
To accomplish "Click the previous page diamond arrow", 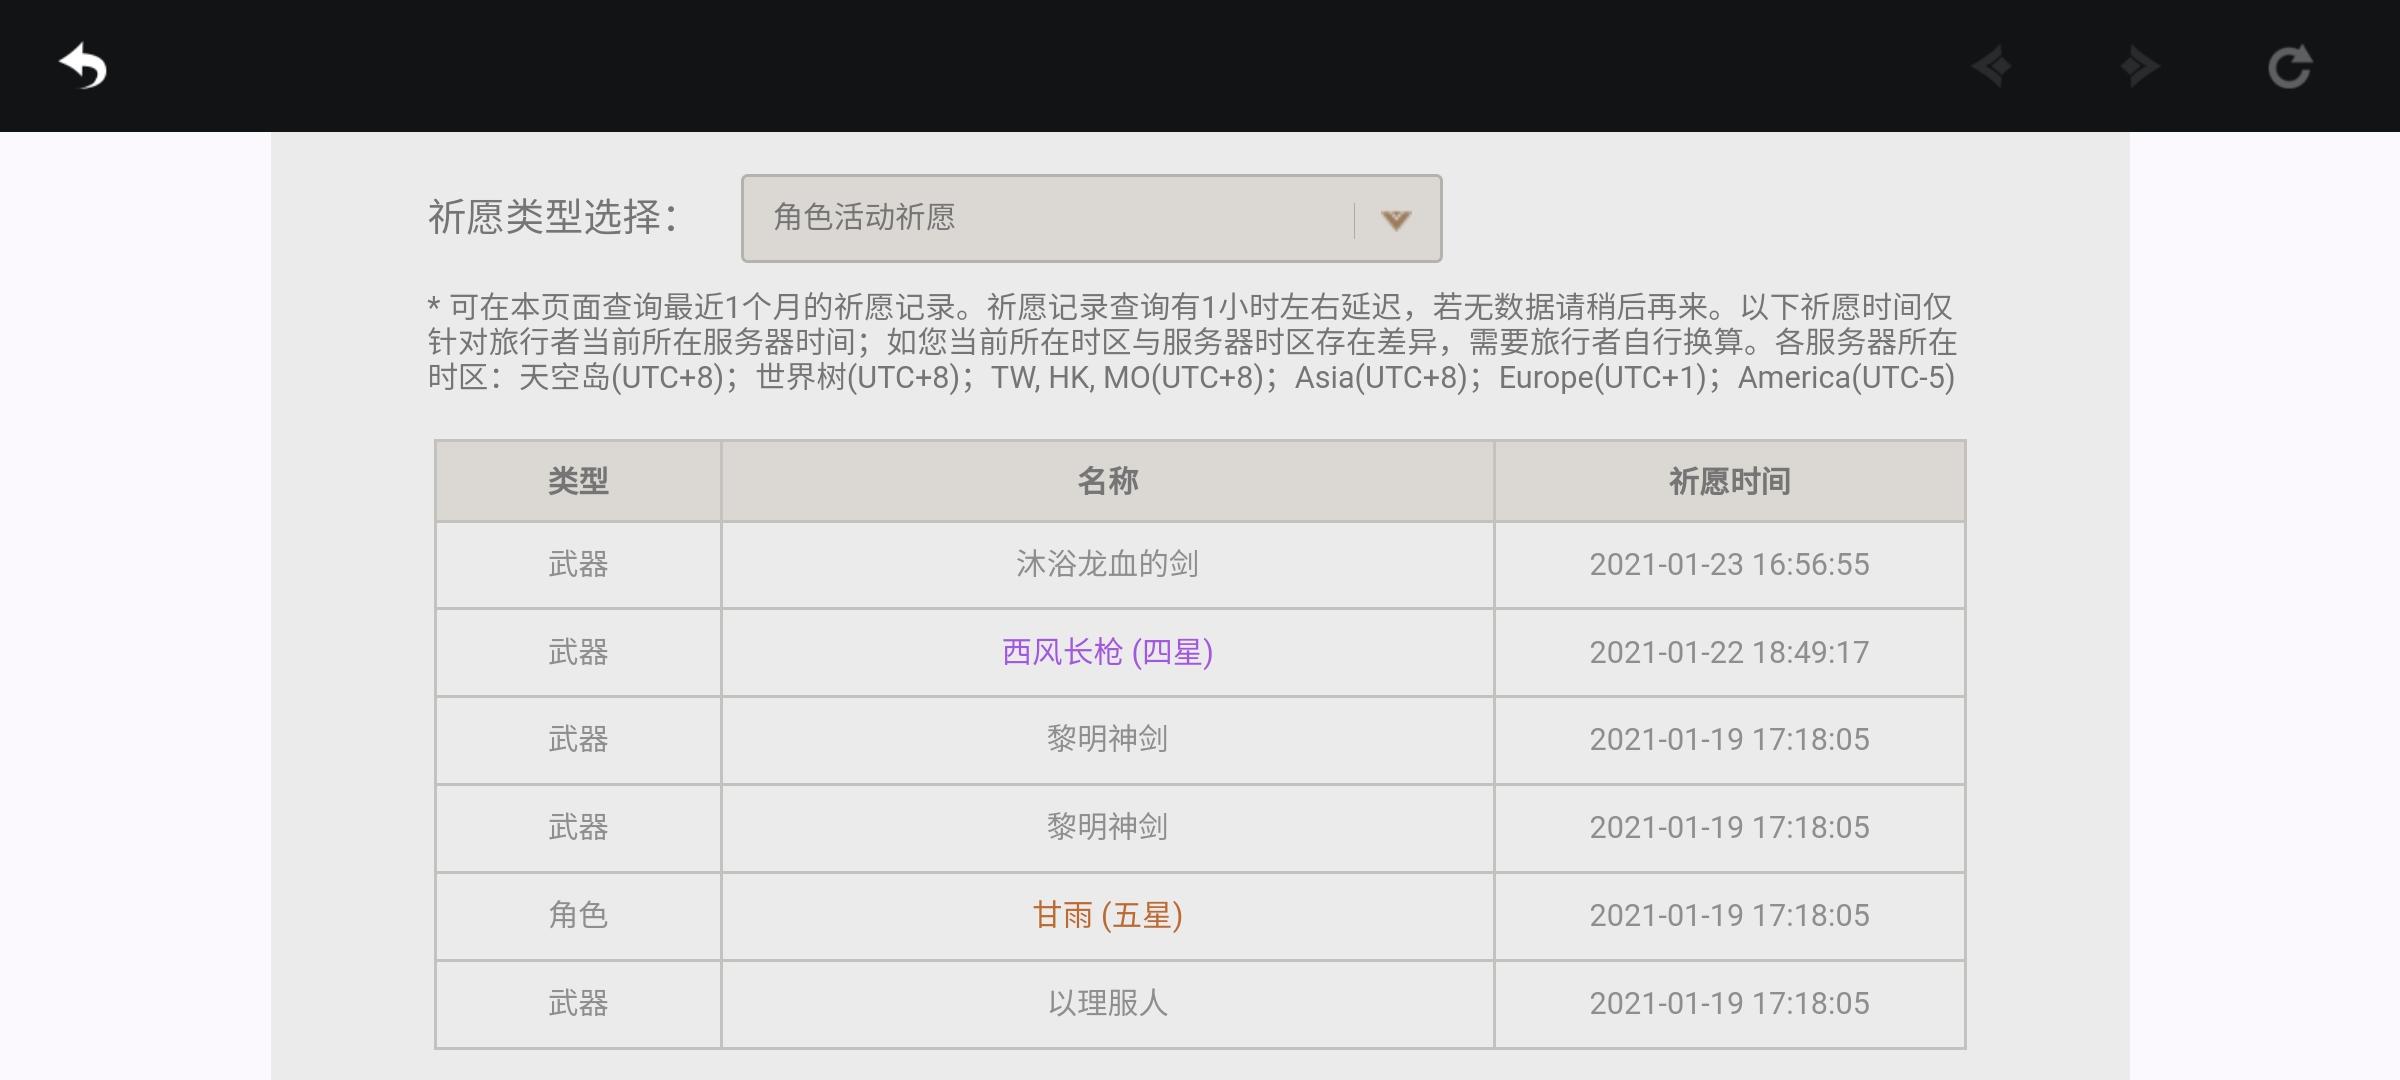I will (1992, 67).
